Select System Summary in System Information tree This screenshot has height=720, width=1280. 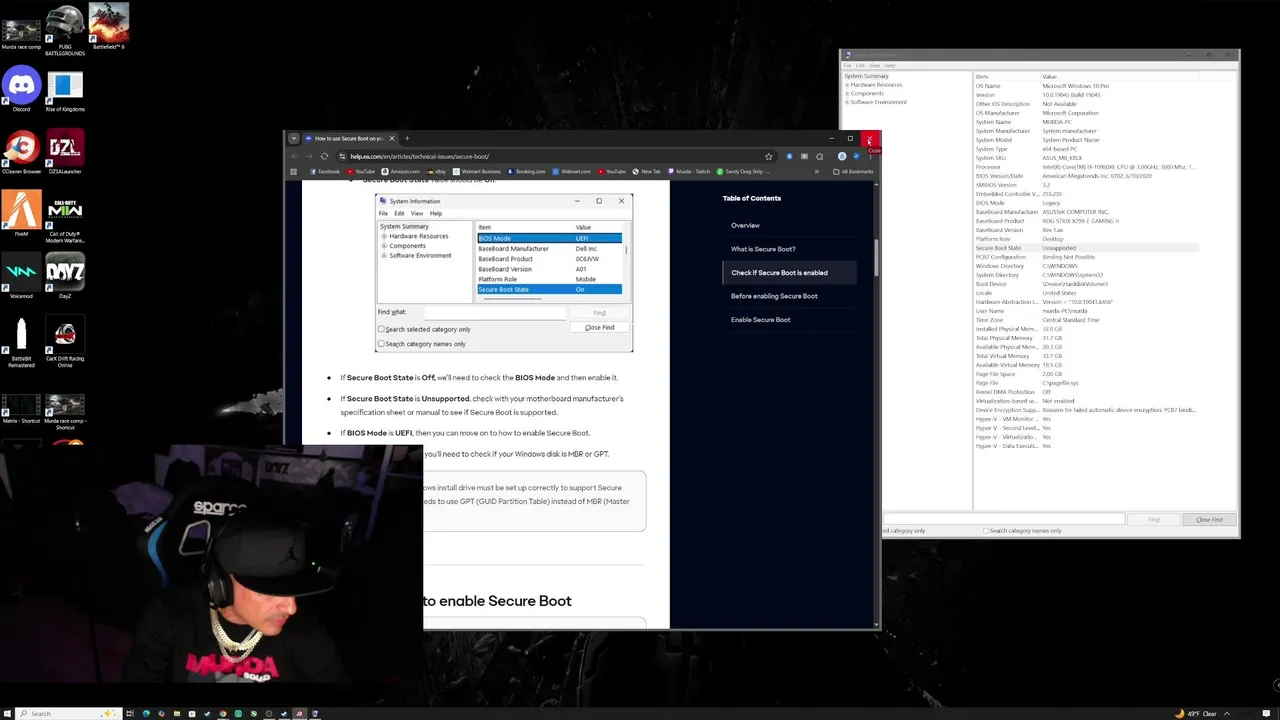pos(866,76)
